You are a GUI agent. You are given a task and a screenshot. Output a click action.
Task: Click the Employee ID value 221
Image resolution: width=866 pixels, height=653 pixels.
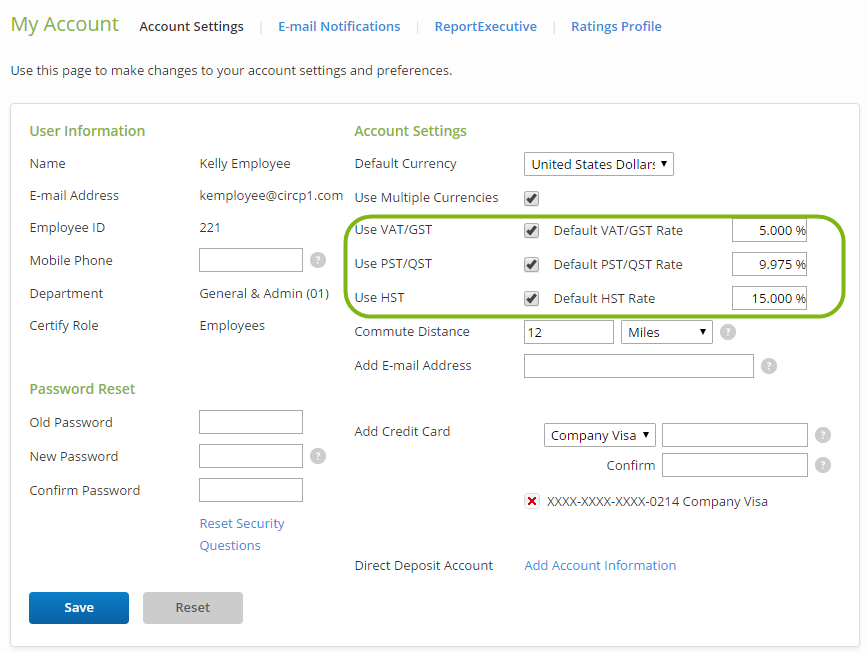click(x=210, y=228)
